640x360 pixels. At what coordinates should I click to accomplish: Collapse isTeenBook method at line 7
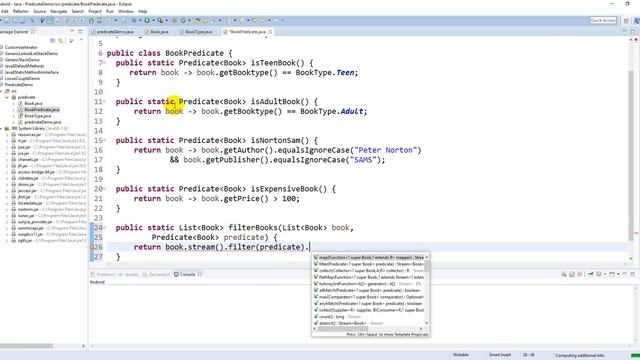coord(105,63)
